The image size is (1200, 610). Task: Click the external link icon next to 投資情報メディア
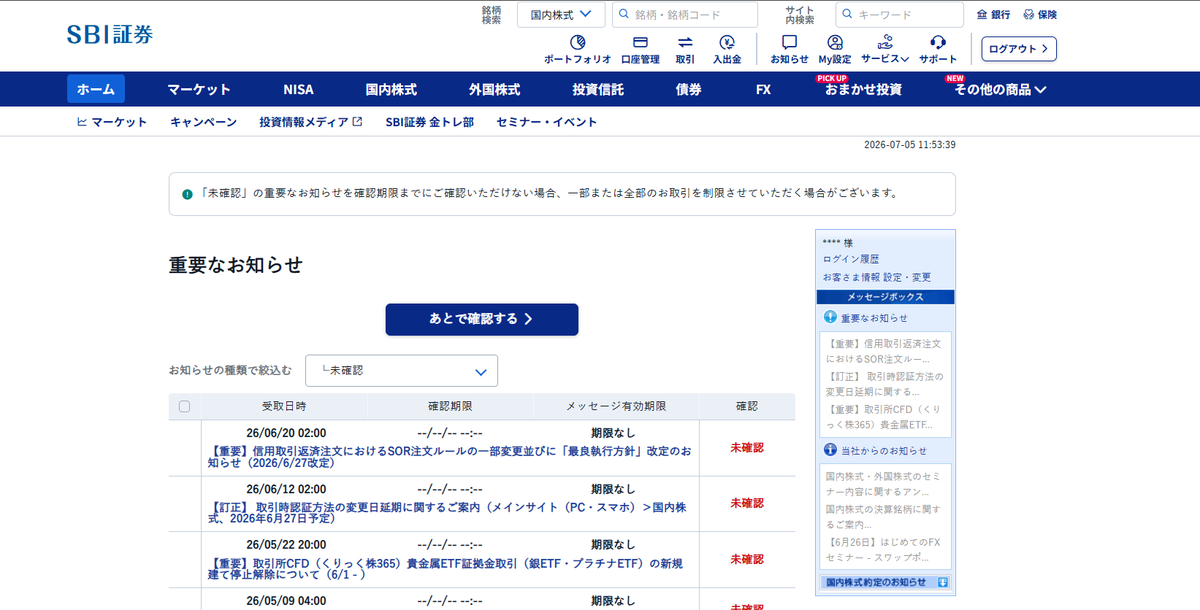(357, 122)
